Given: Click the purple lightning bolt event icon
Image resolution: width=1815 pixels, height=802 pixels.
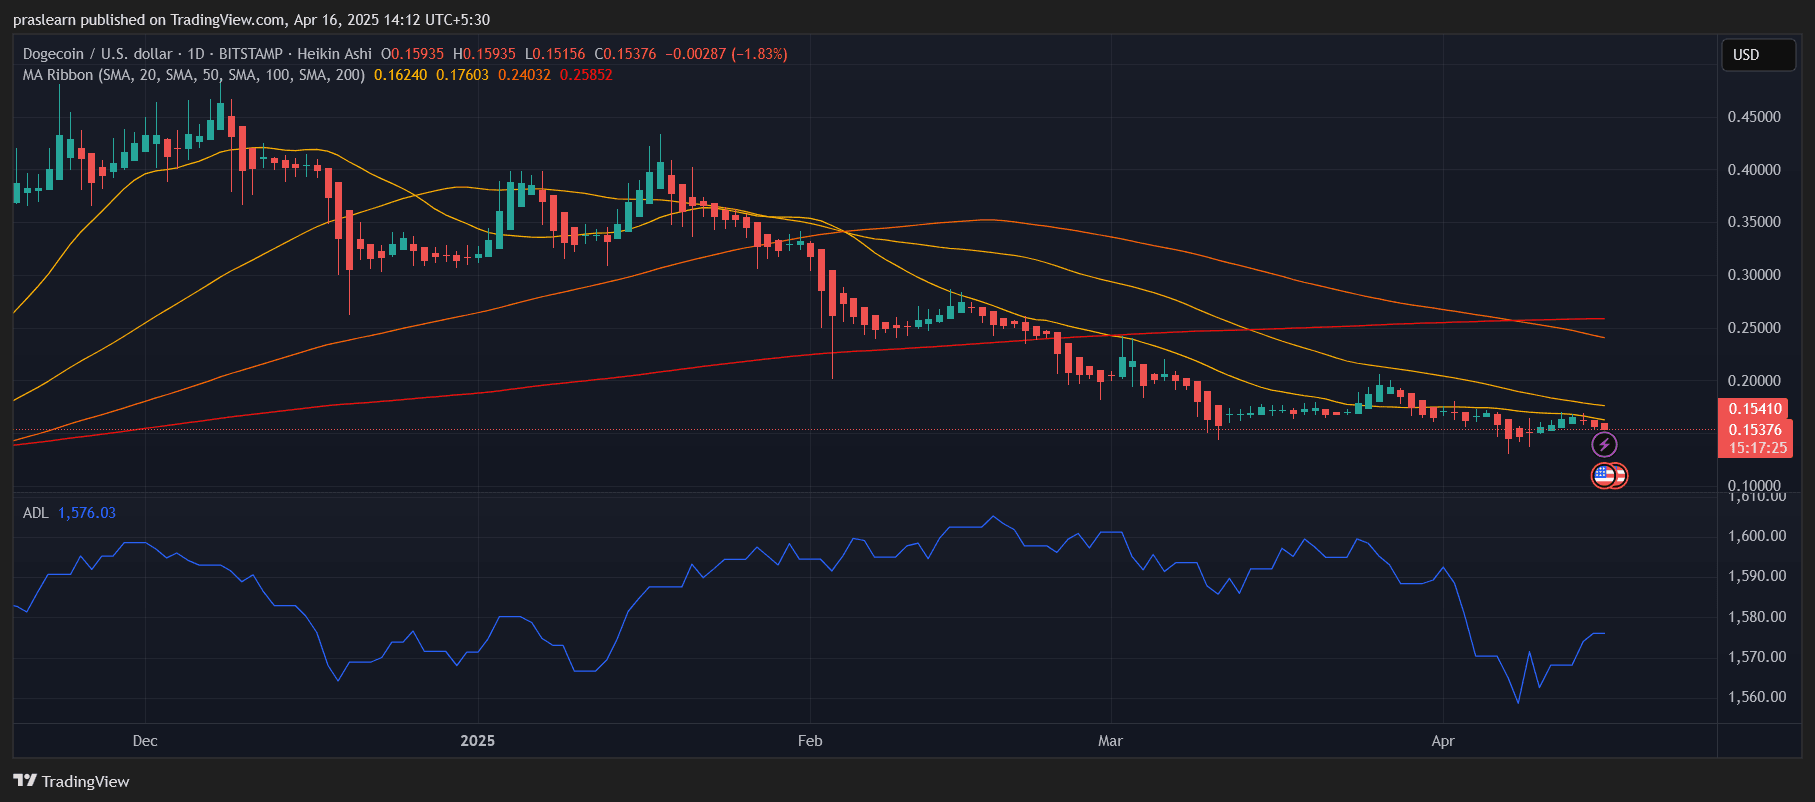Looking at the screenshot, I should click(1604, 445).
